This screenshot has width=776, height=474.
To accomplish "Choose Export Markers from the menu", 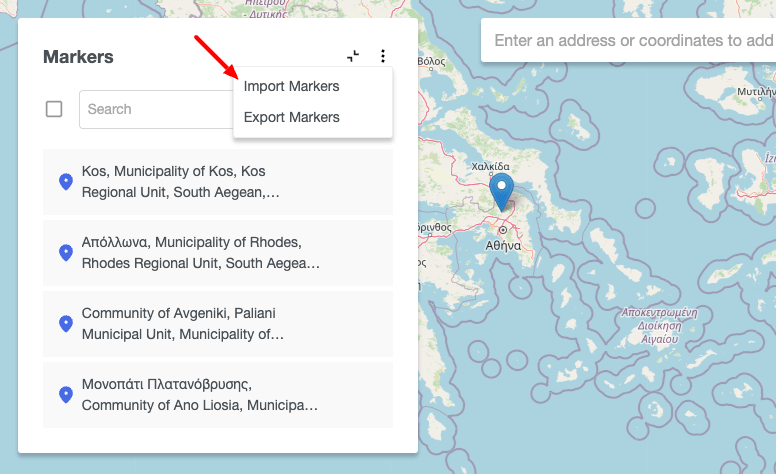I will pos(291,117).
